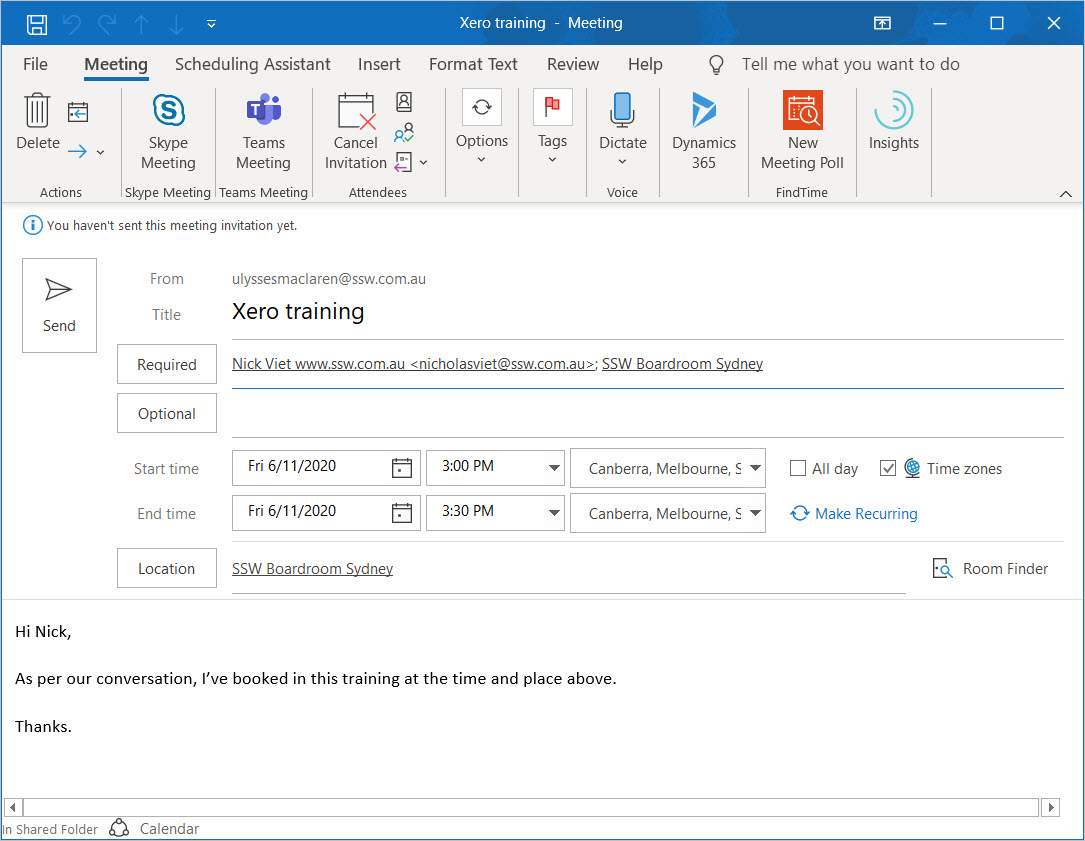Save the meeting using the disk icon
The height and width of the screenshot is (841, 1085).
(37, 23)
